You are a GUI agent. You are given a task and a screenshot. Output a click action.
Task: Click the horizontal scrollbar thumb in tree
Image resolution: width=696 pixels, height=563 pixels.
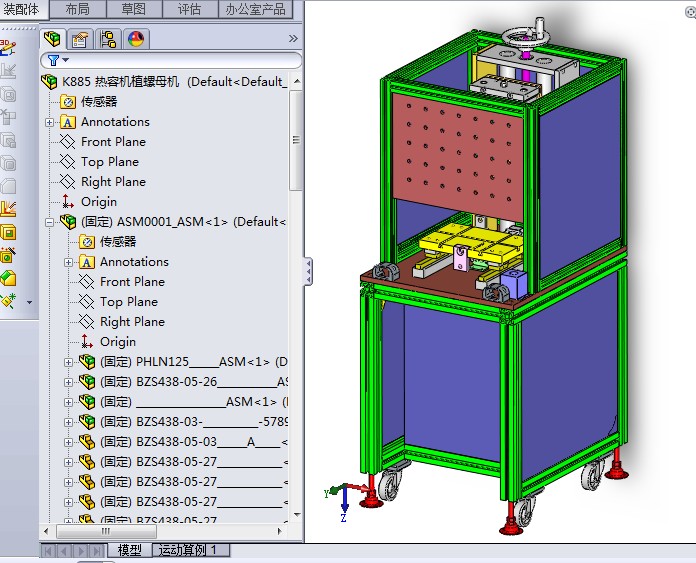[106, 531]
